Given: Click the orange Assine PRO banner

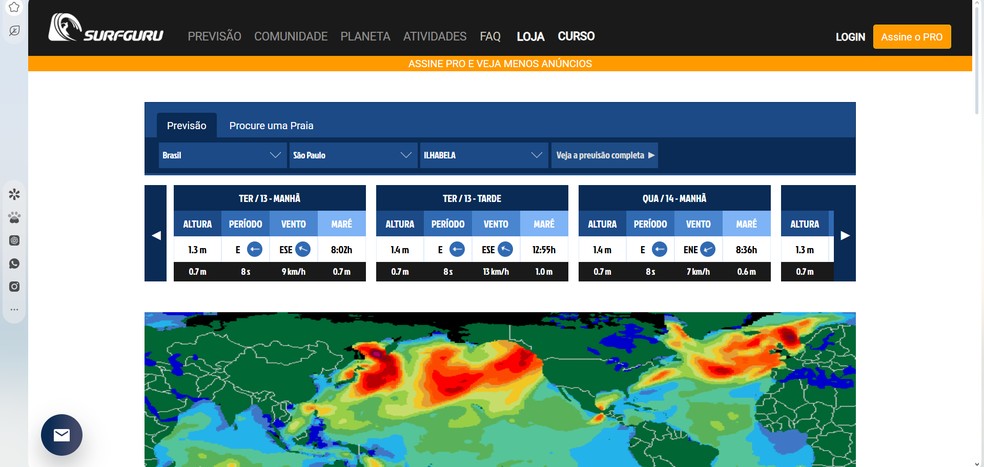Looking at the screenshot, I should pyautogui.click(x=500, y=63).
